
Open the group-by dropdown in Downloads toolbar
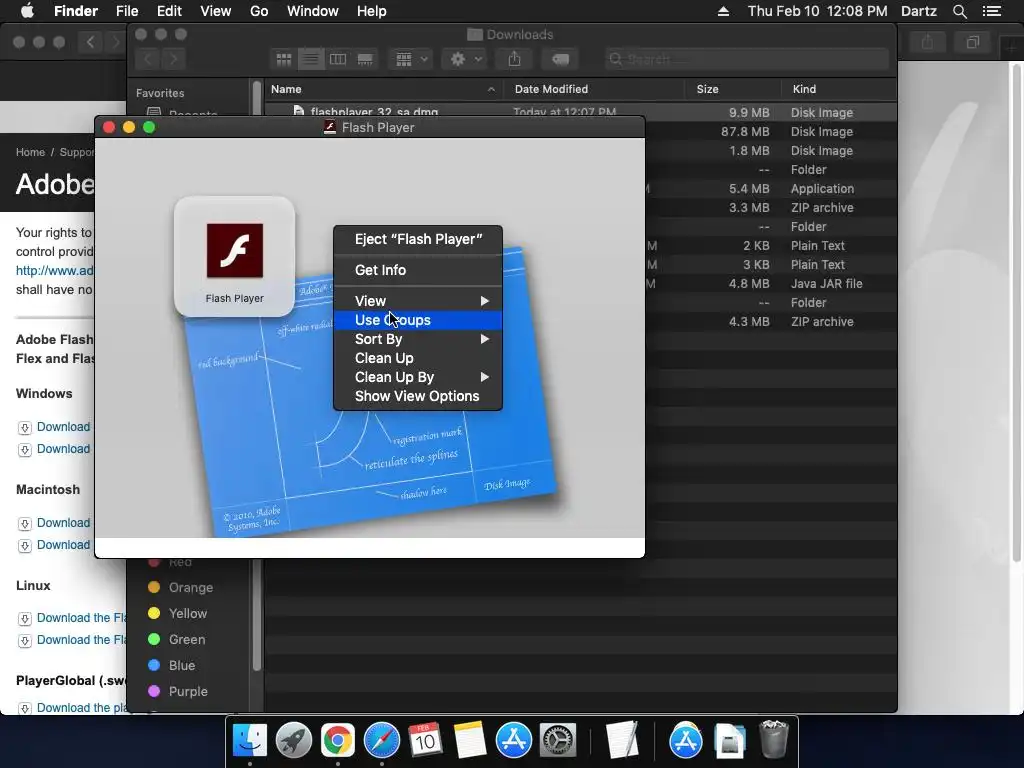coord(411,59)
